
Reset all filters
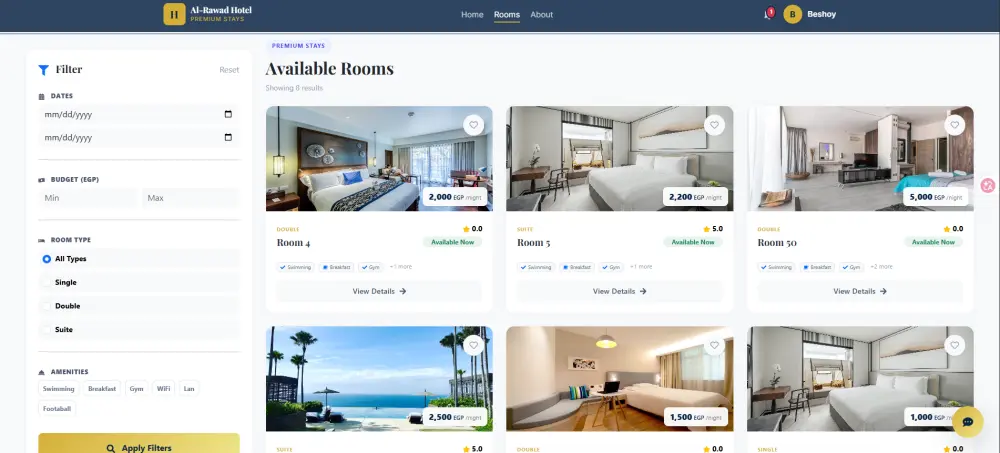(229, 70)
